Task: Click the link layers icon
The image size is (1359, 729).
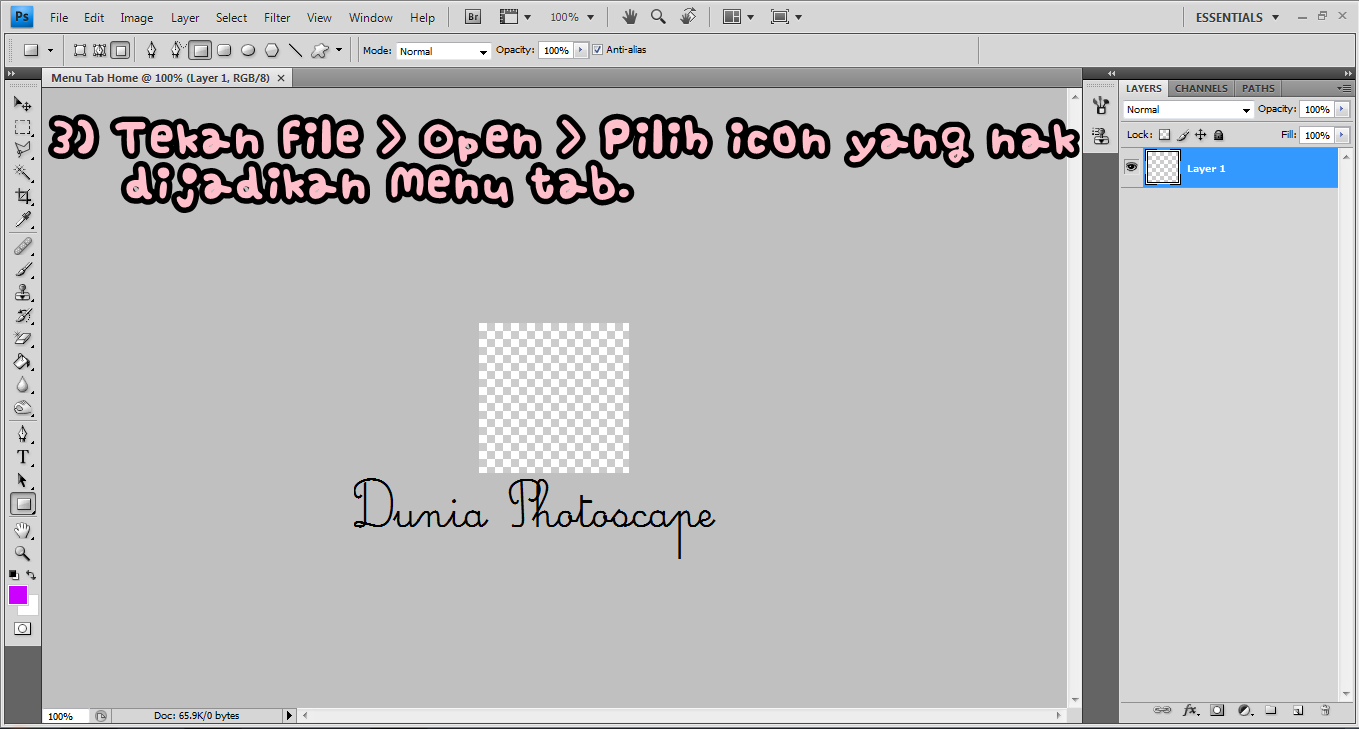Action: tap(1162, 710)
